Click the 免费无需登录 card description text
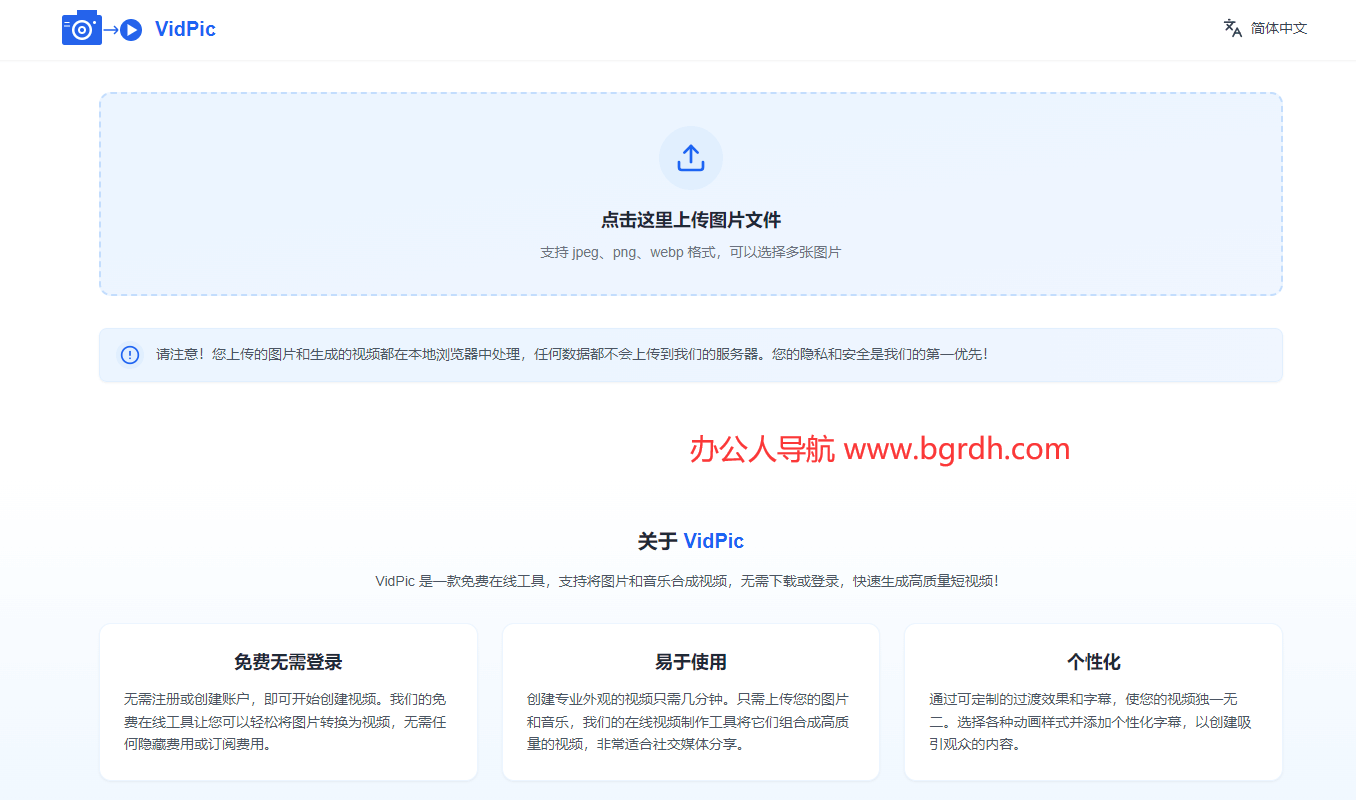The width and height of the screenshot is (1356, 800). (x=287, y=721)
